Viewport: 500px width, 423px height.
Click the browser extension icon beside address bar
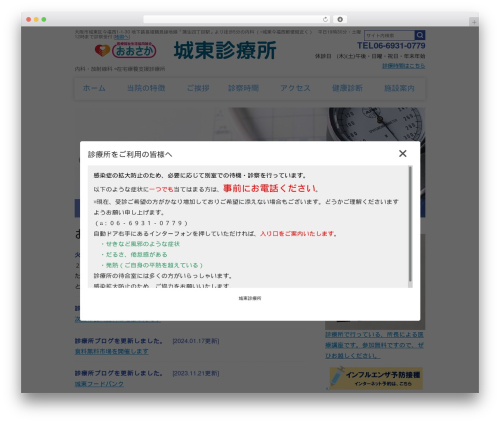[x=340, y=19]
